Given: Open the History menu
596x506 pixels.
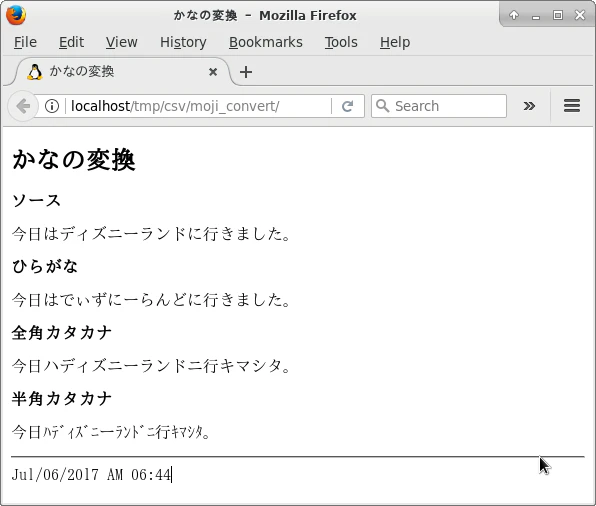Looking at the screenshot, I should 183,42.
